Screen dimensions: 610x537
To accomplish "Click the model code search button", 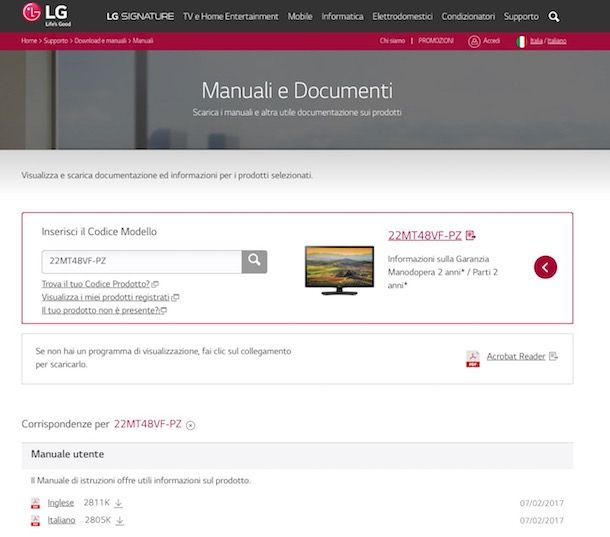I will coord(254,261).
